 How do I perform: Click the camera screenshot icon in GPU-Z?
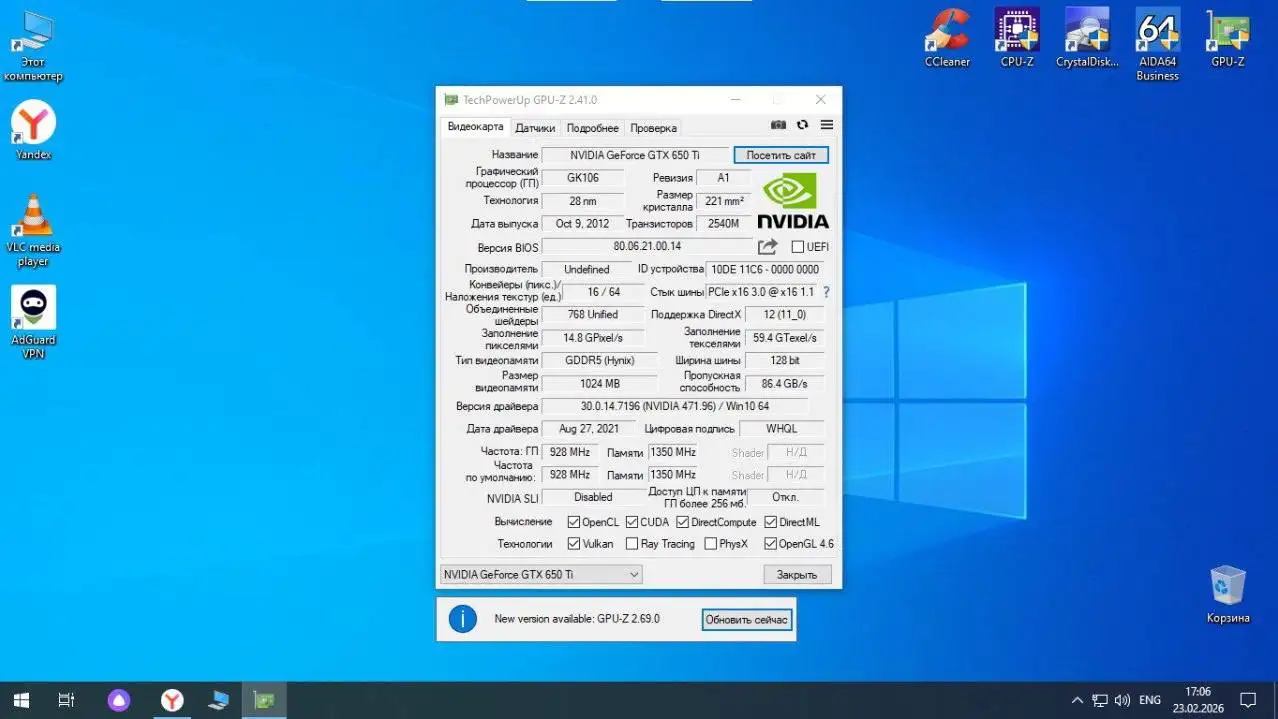pos(778,124)
